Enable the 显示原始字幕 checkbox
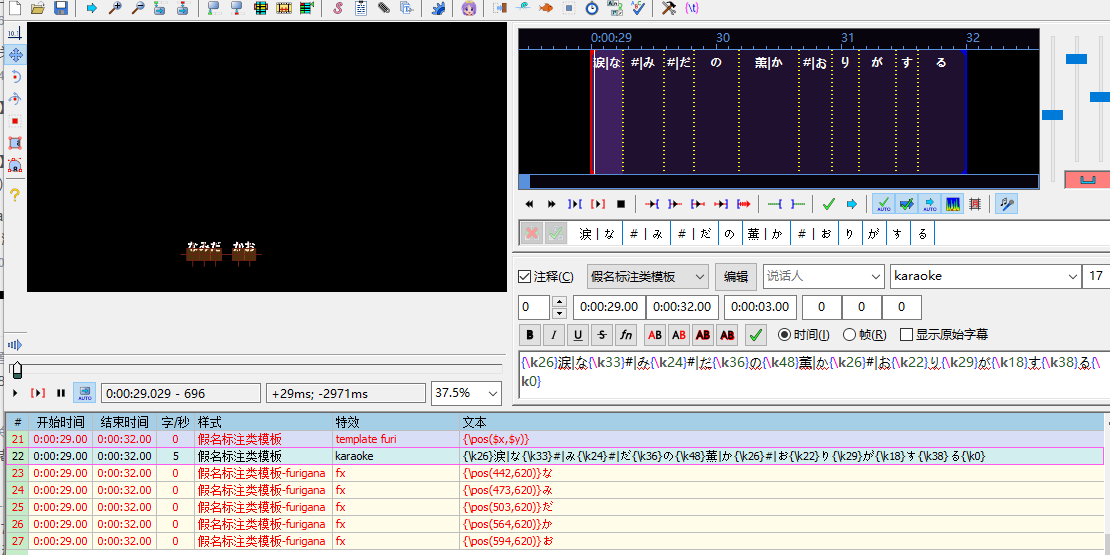 coord(907,335)
